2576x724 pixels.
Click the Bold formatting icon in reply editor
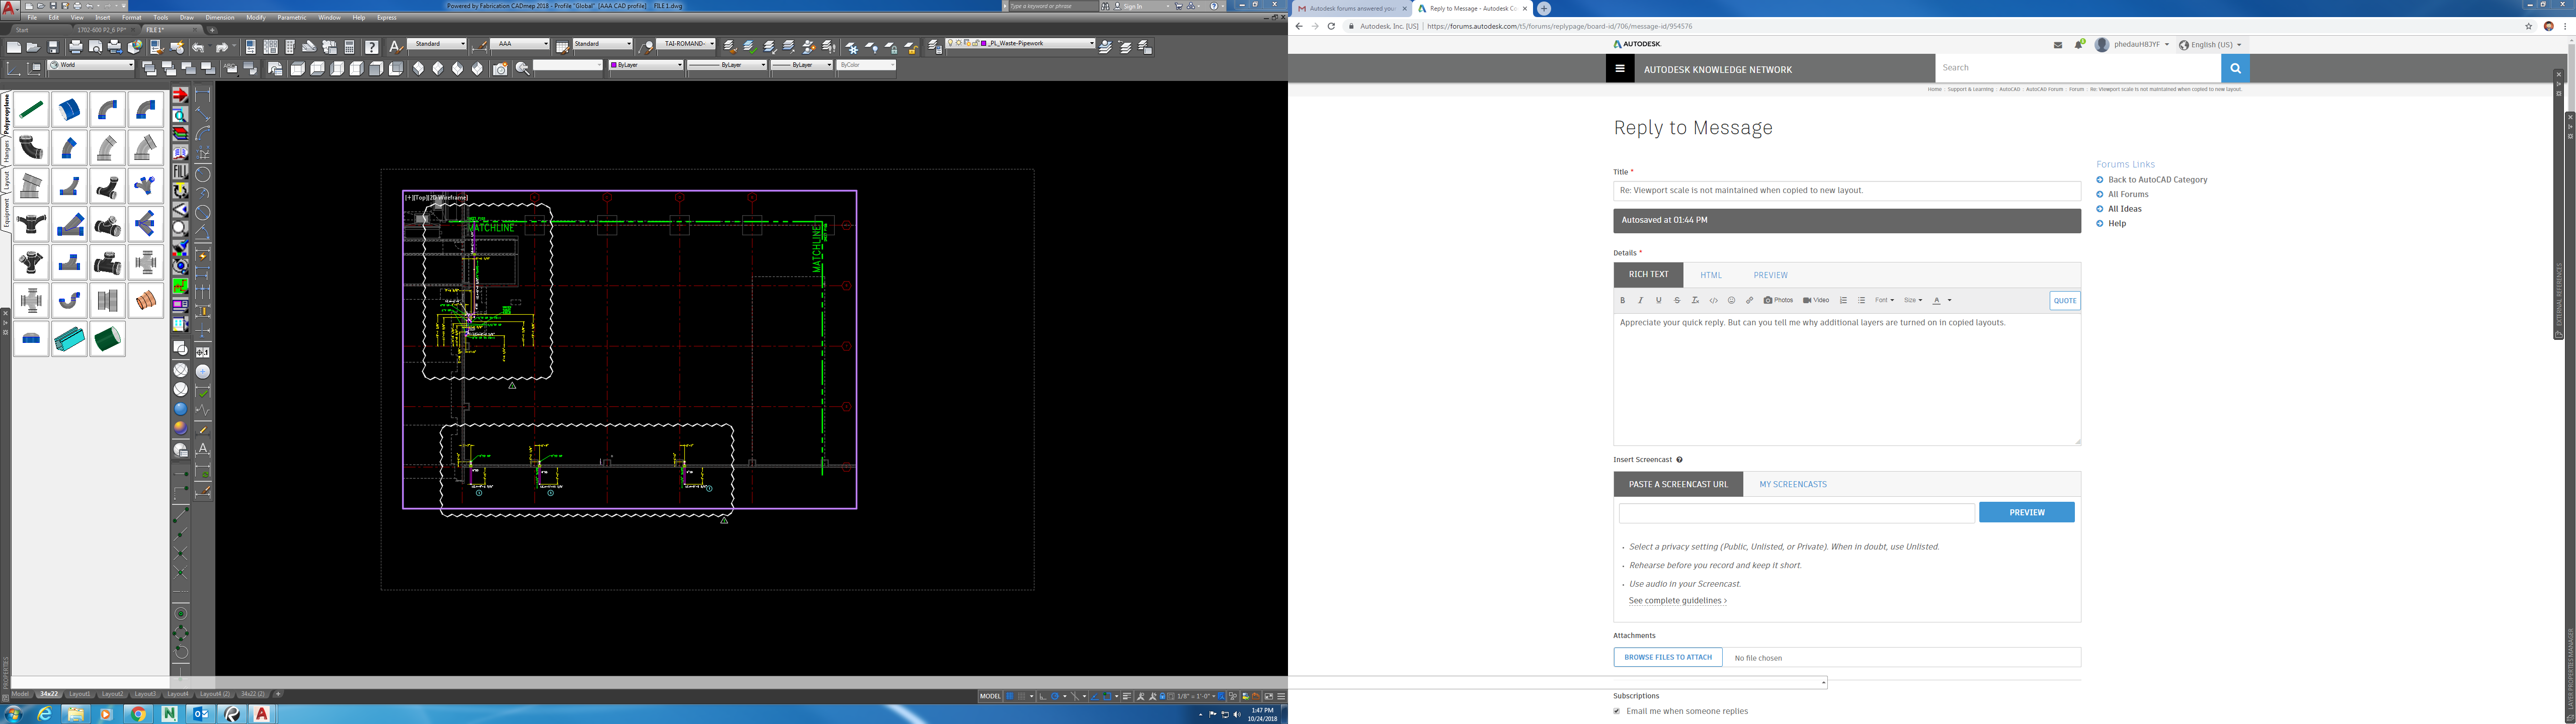tap(1623, 300)
